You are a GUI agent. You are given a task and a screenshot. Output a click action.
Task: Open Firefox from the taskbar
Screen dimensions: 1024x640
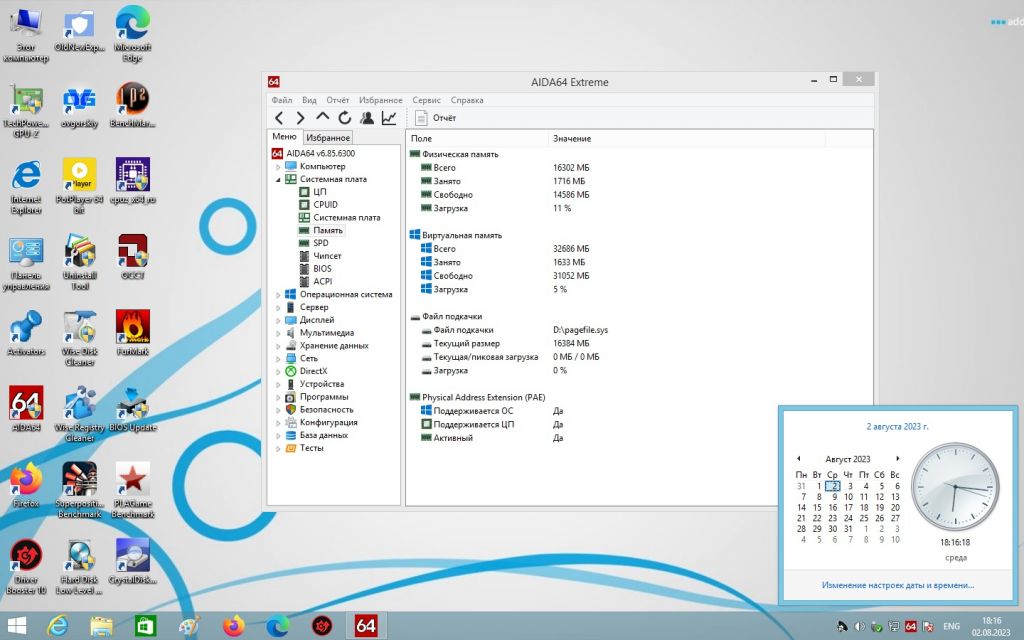tap(233, 626)
